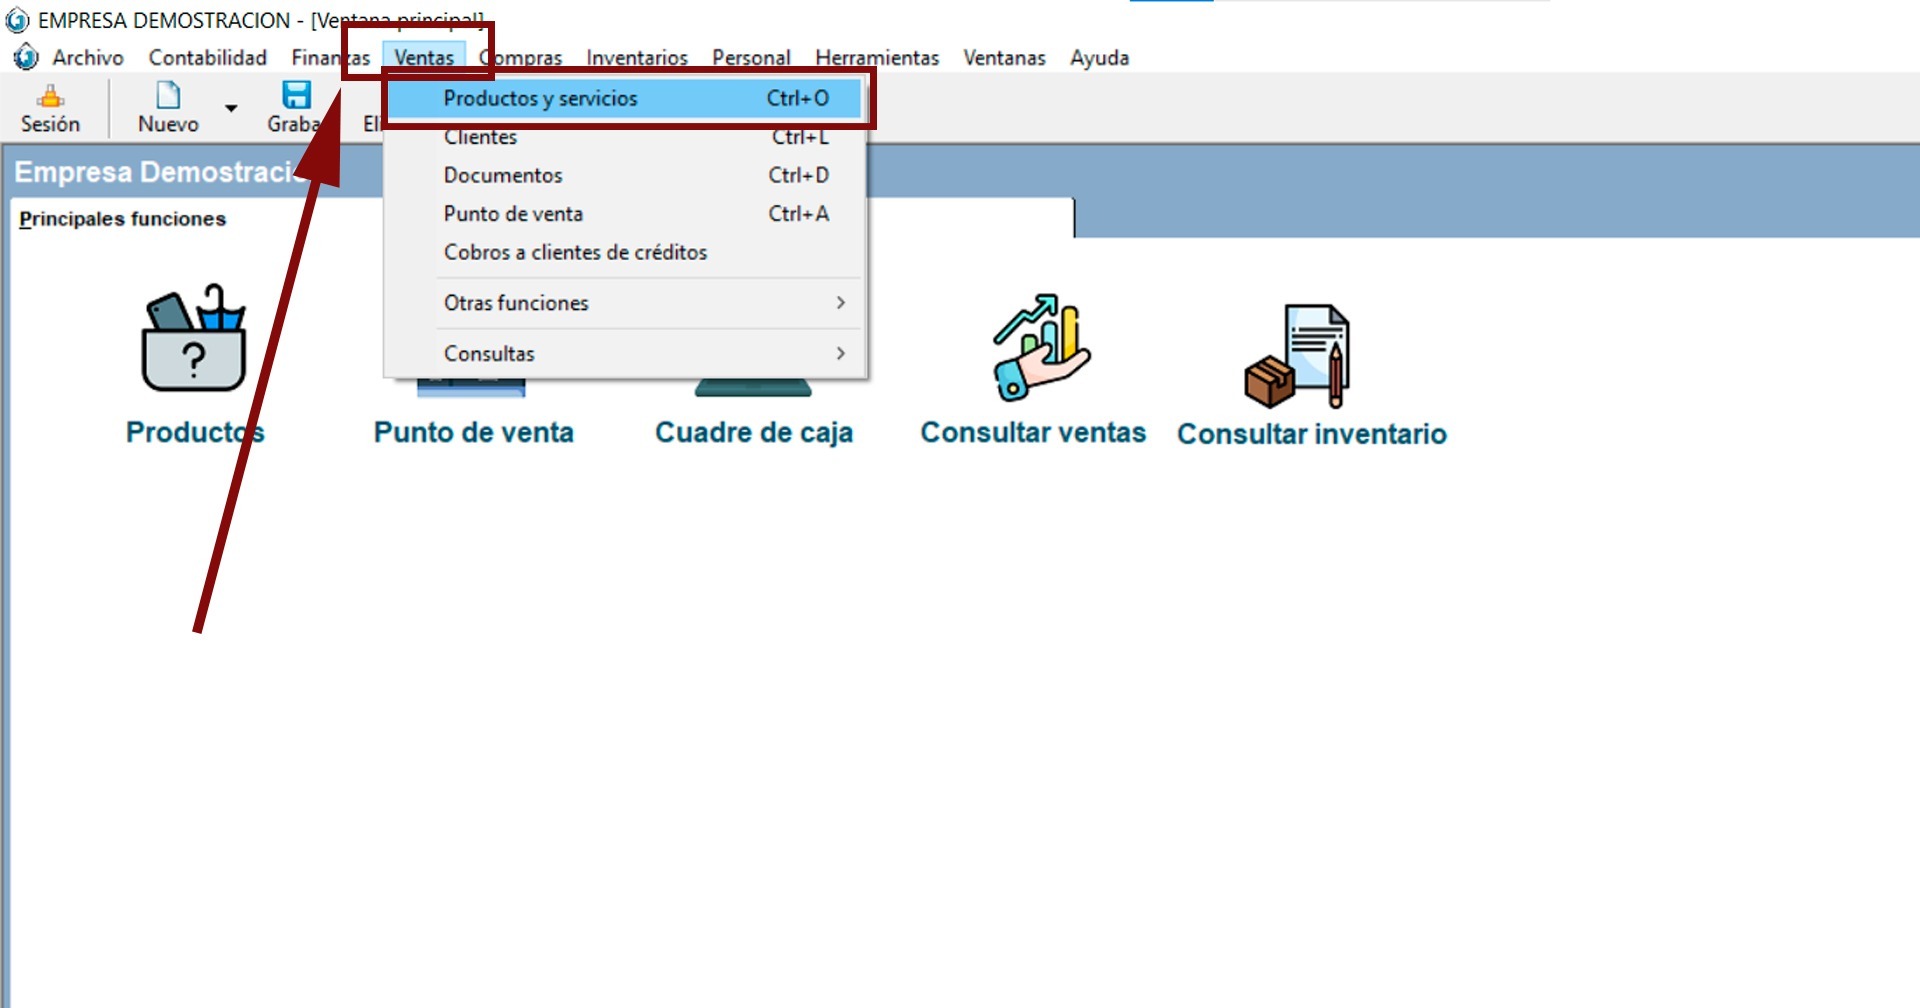Click the Punto de venta shortcut label
The width and height of the screenshot is (1920, 1008).
(474, 432)
